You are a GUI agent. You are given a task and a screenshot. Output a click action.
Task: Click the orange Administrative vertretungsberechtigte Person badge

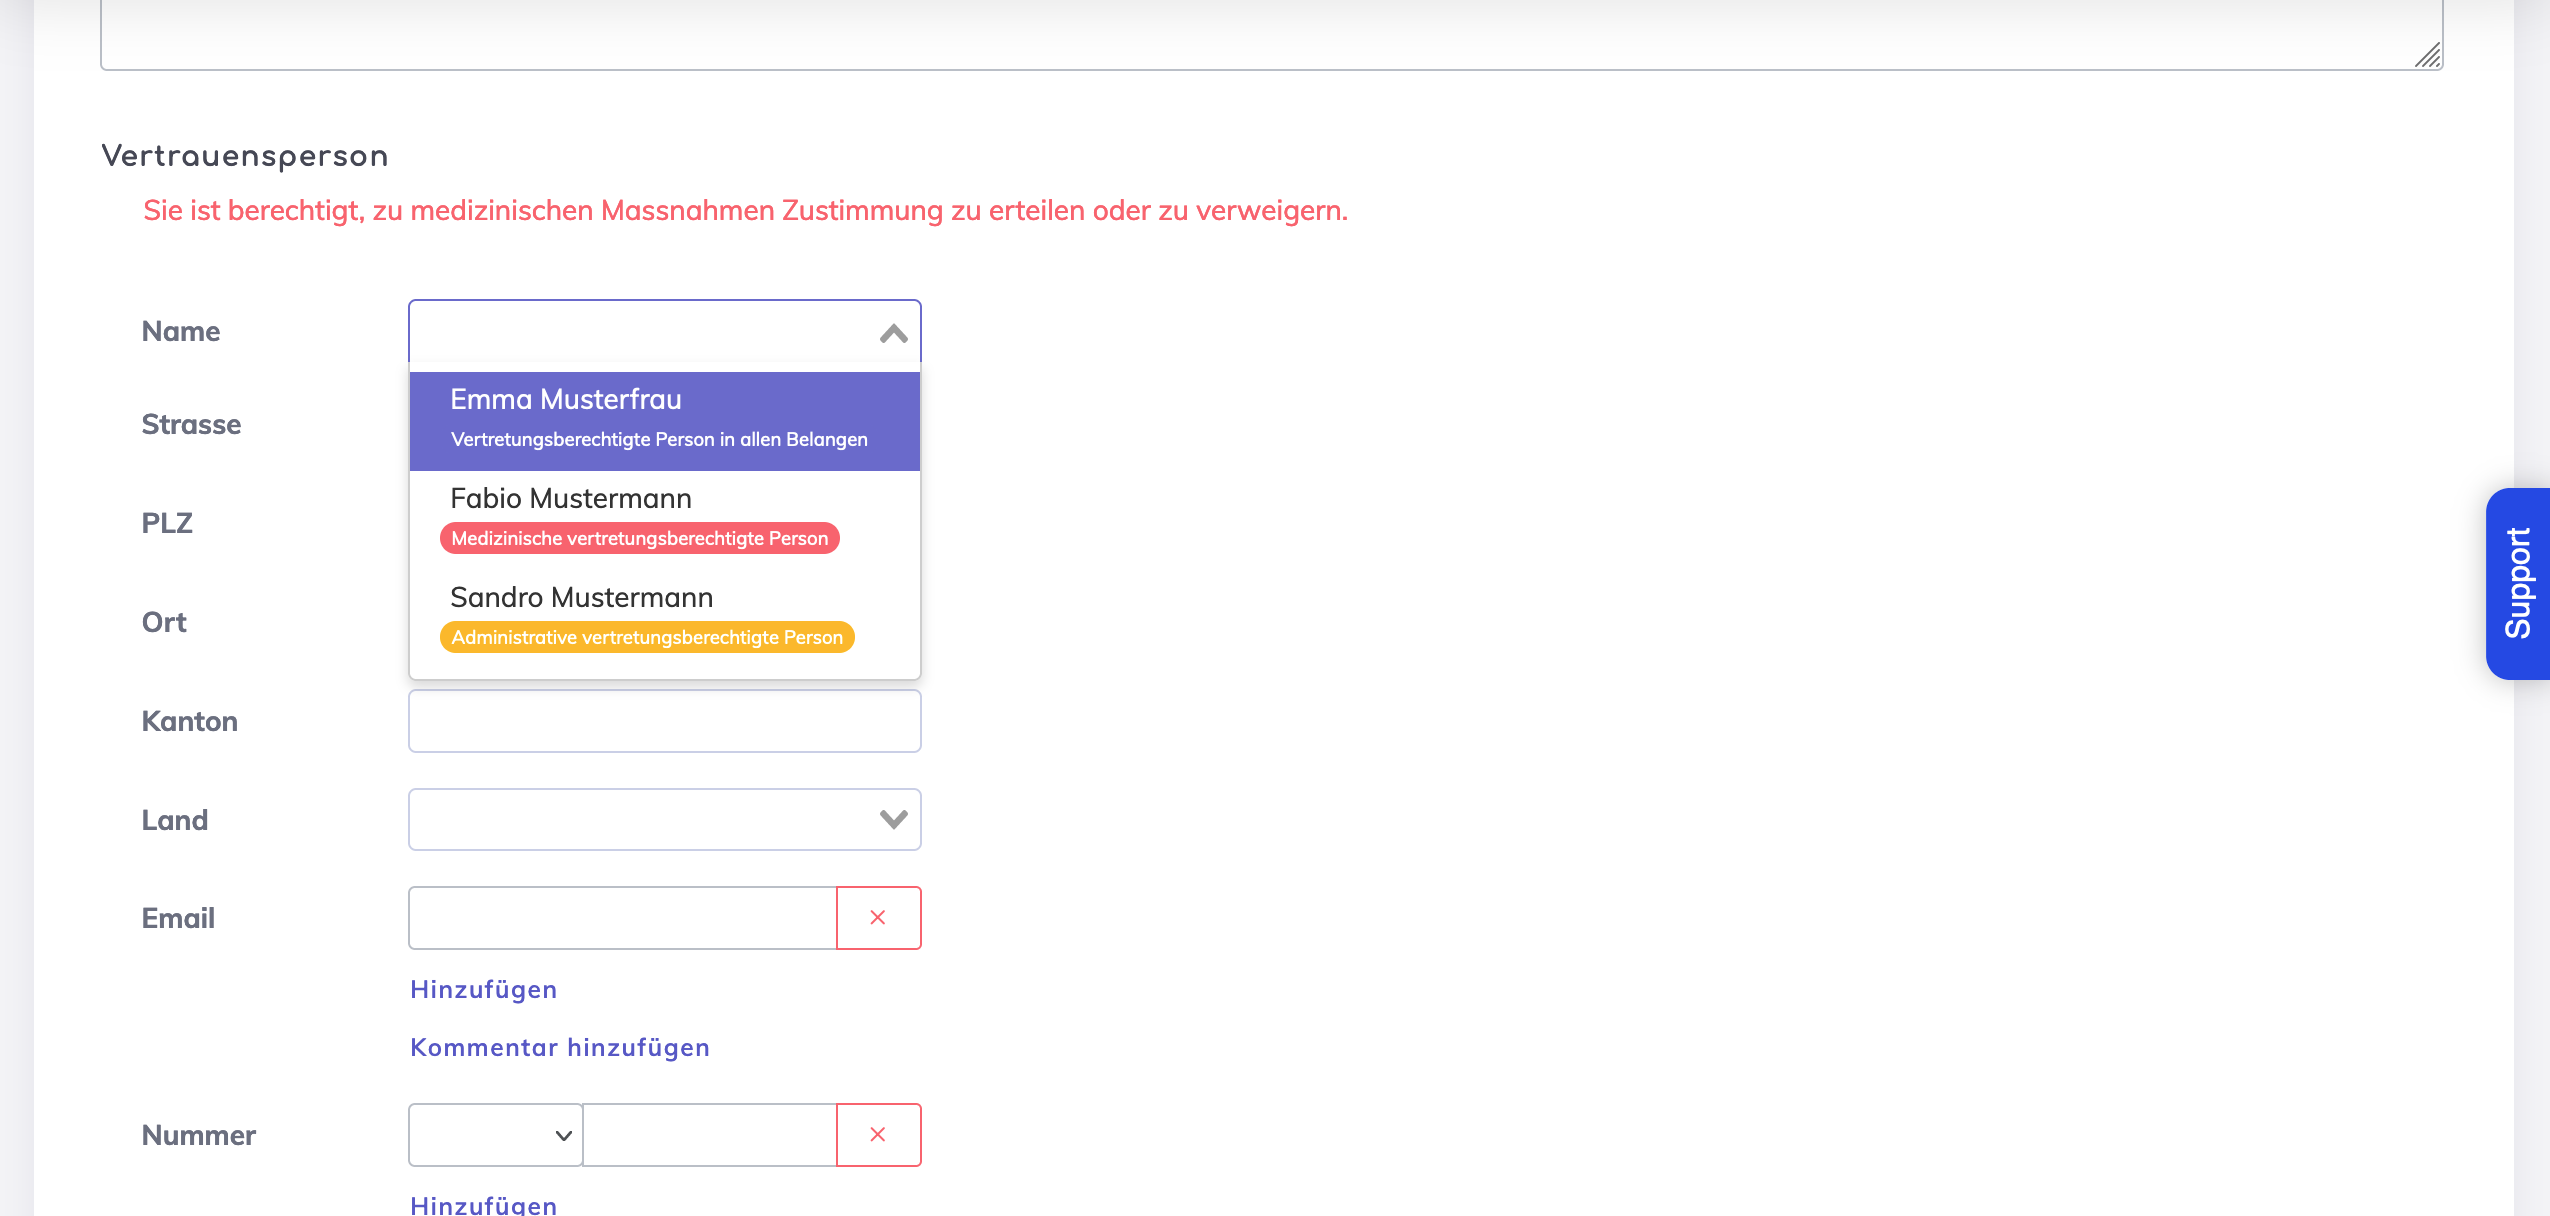coord(646,637)
